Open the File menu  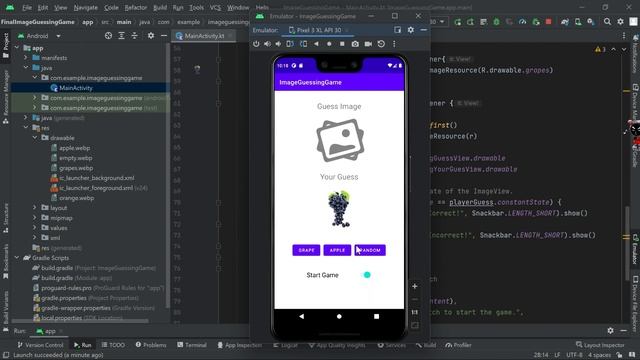click(27, 7)
